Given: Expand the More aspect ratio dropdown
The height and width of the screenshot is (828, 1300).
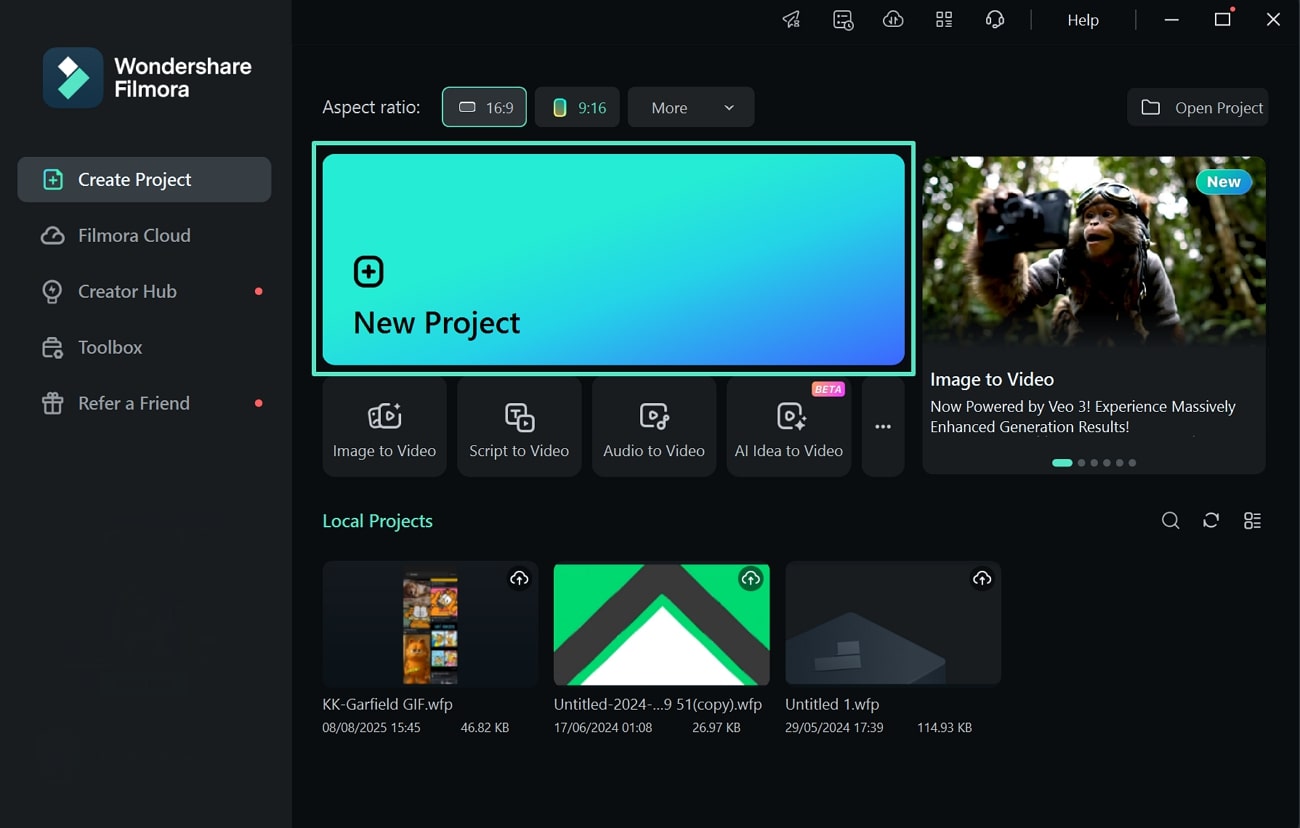Looking at the screenshot, I should 691,107.
